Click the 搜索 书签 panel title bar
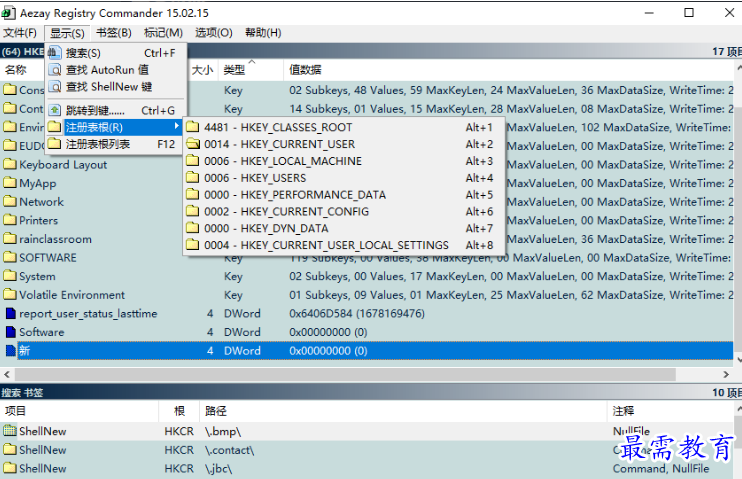The width and height of the screenshot is (742, 479). coord(371,392)
